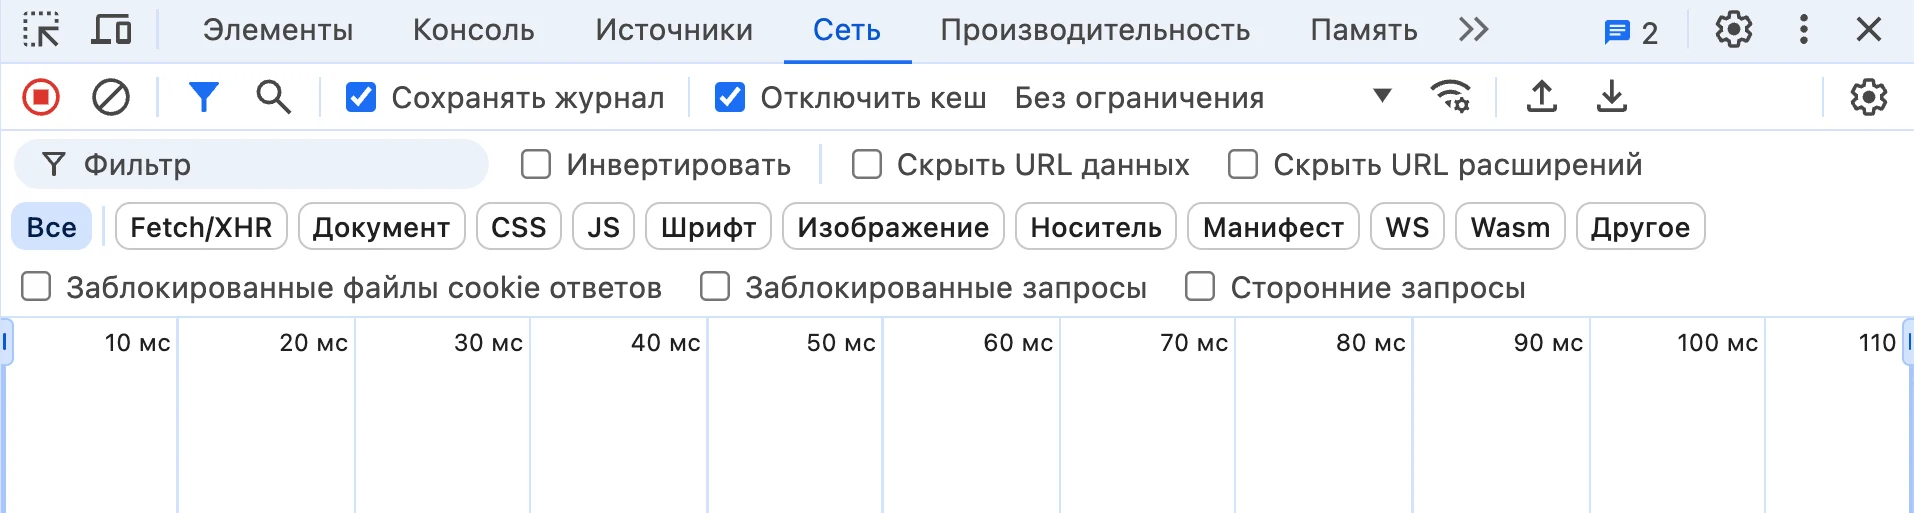Enable Инвертировать checkbox
Image resolution: width=1914 pixels, height=513 pixels.
pyautogui.click(x=536, y=164)
